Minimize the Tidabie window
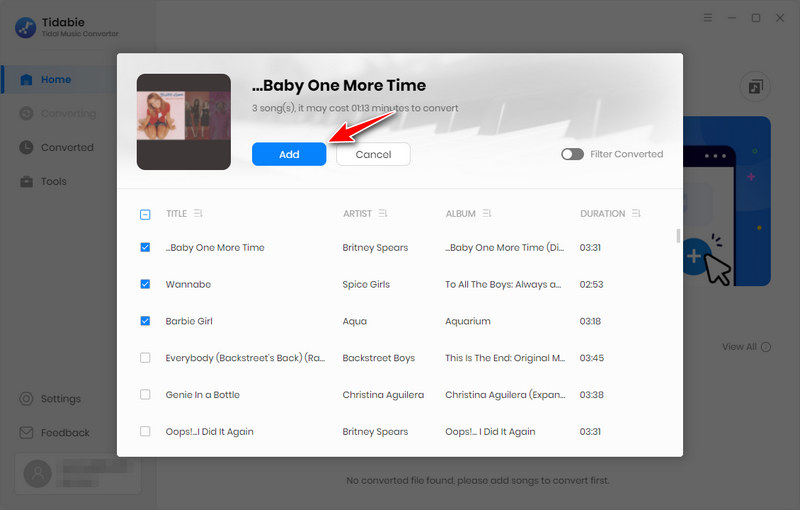The image size is (800, 510). click(x=732, y=18)
